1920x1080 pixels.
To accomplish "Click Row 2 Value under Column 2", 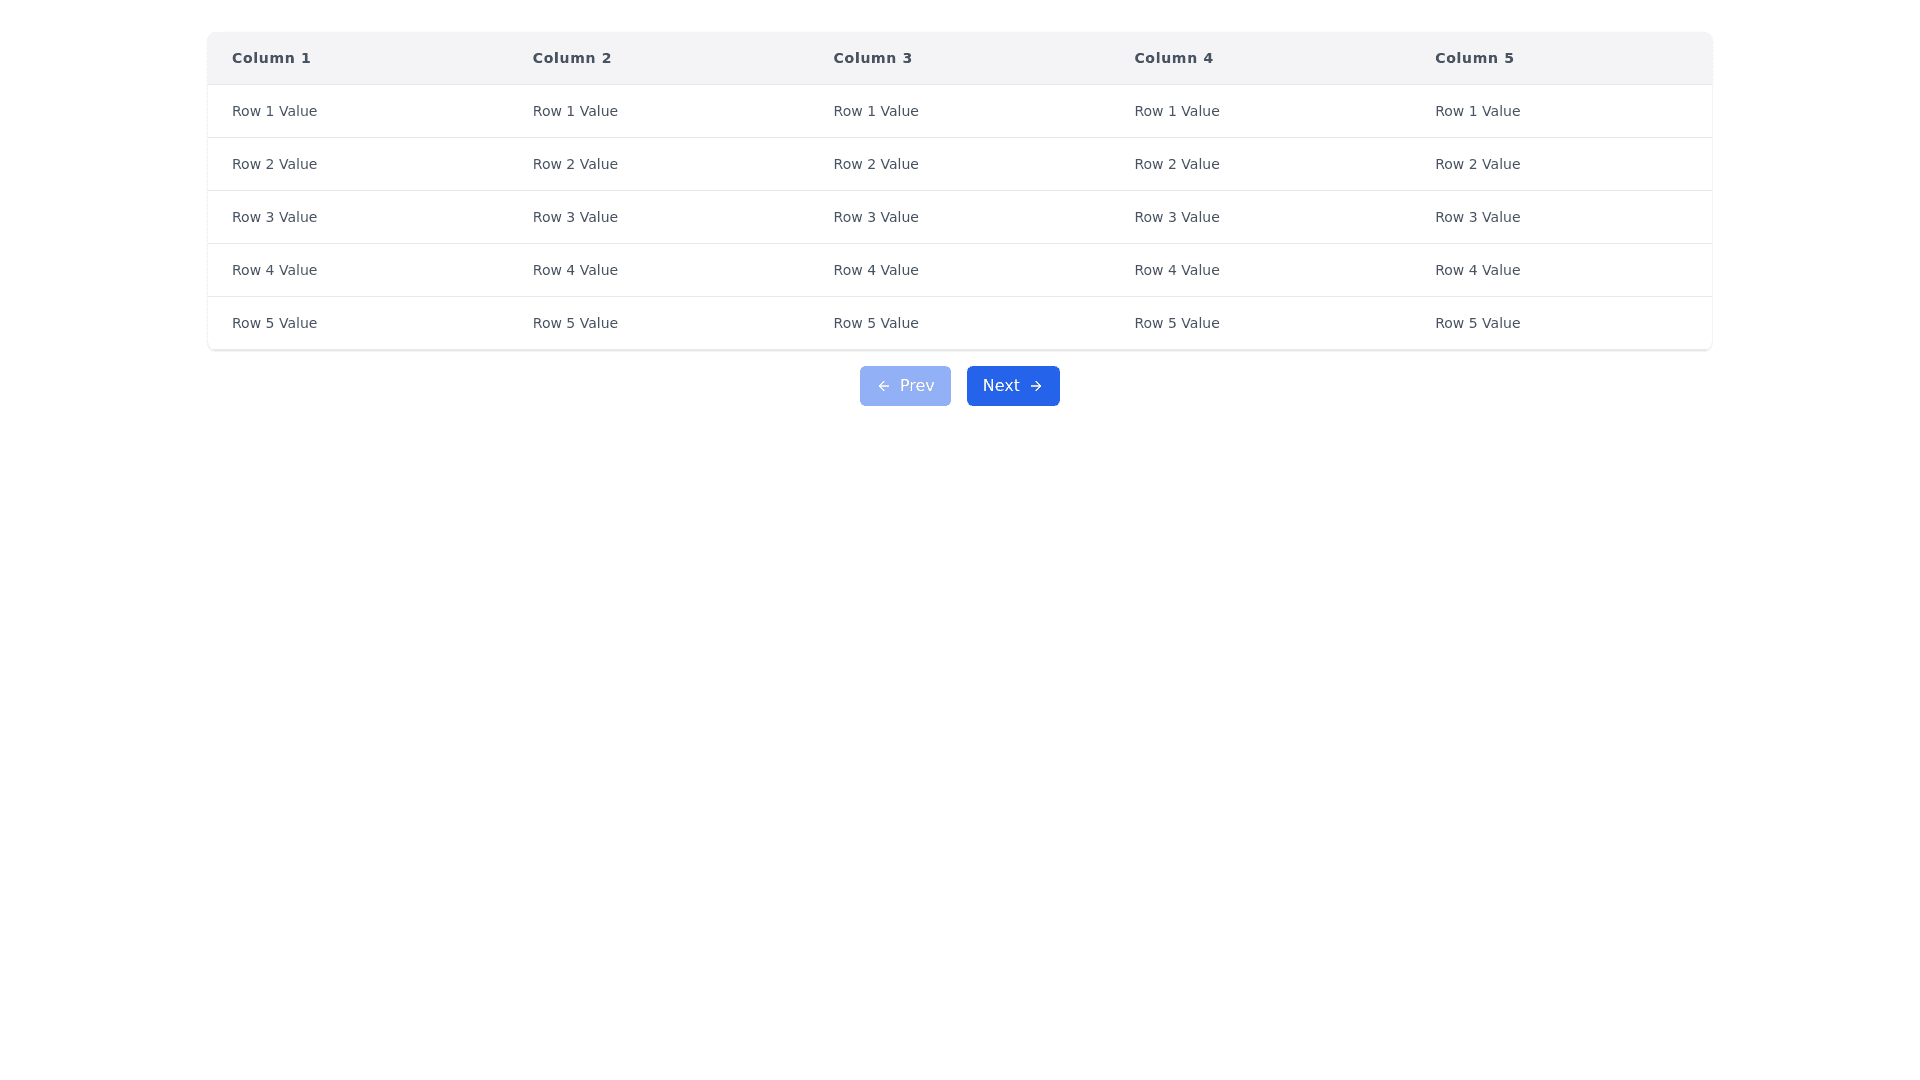I will 575,164.
